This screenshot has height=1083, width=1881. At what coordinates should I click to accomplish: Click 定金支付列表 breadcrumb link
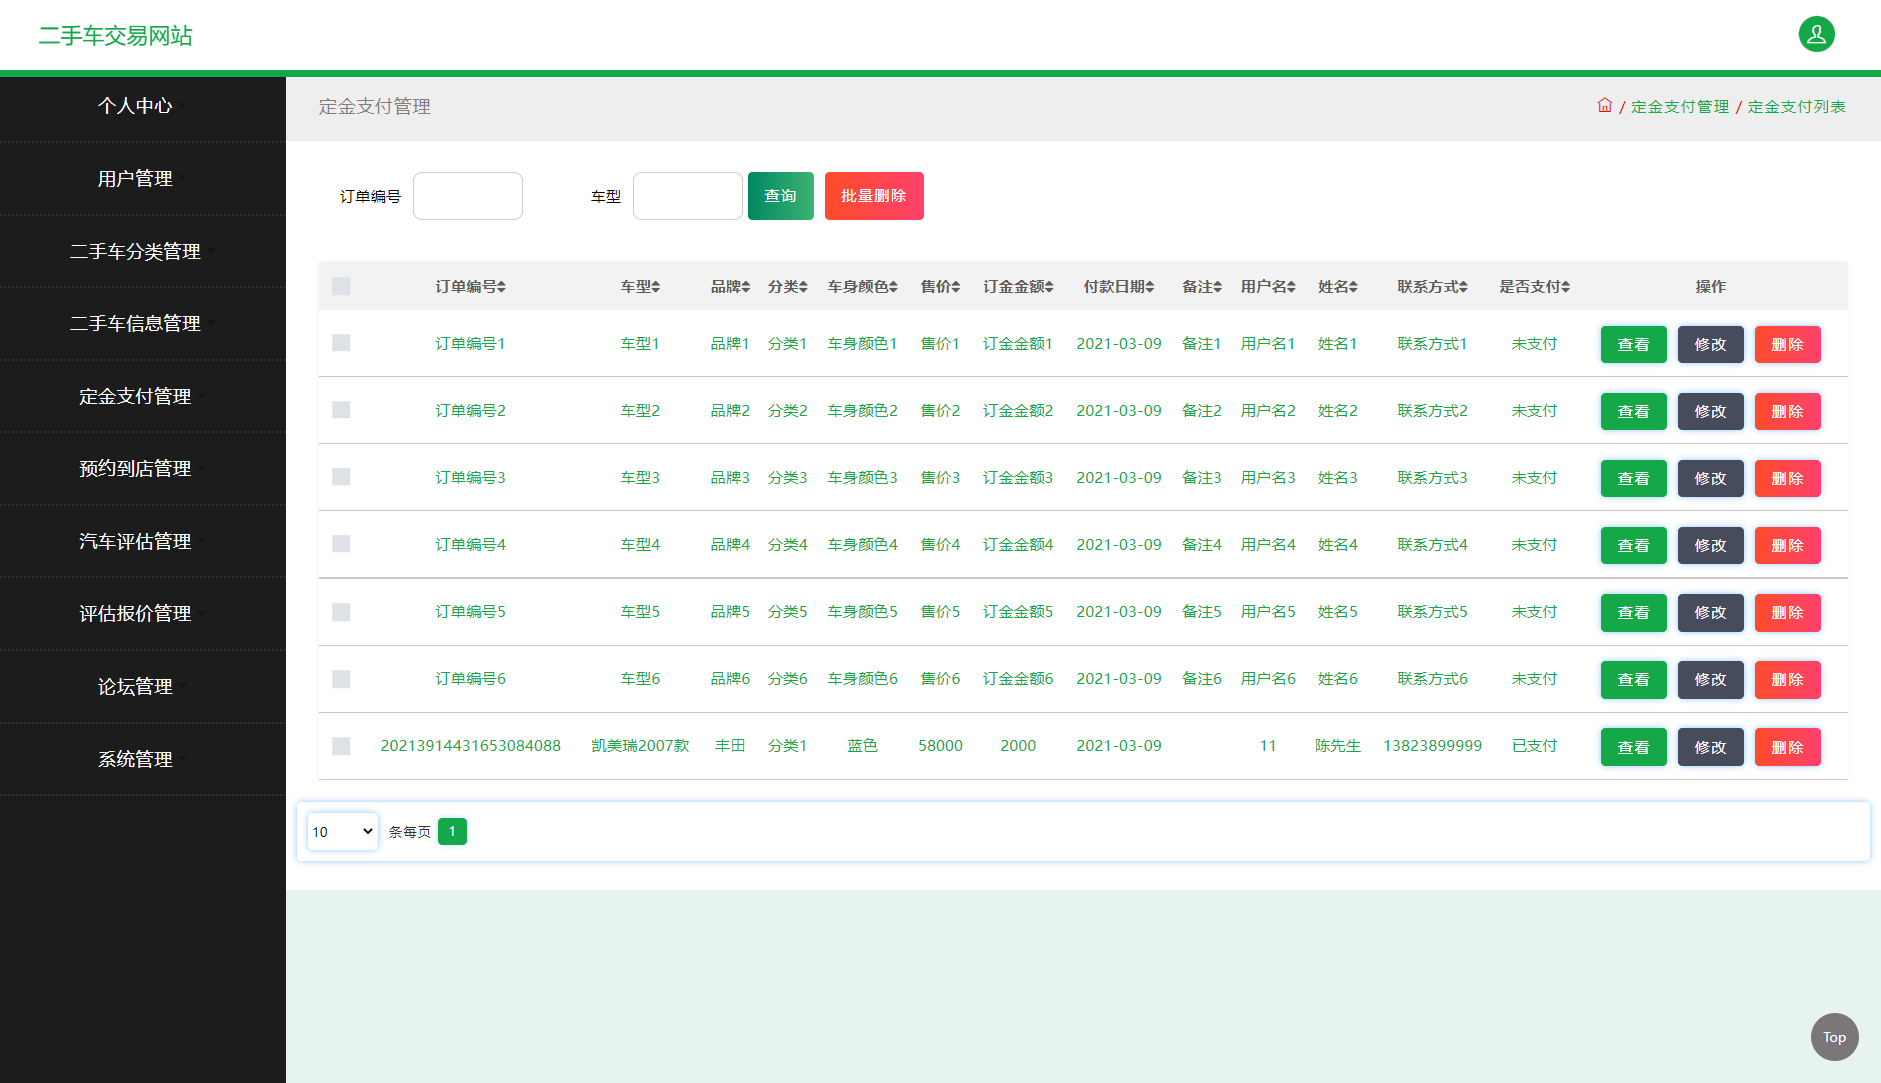click(1796, 106)
